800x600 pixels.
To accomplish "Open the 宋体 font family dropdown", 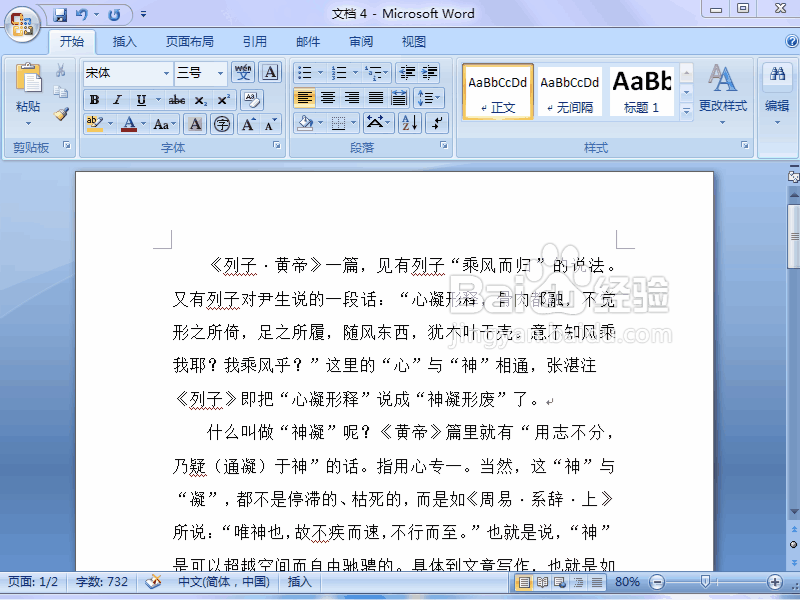I will pos(126,73).
